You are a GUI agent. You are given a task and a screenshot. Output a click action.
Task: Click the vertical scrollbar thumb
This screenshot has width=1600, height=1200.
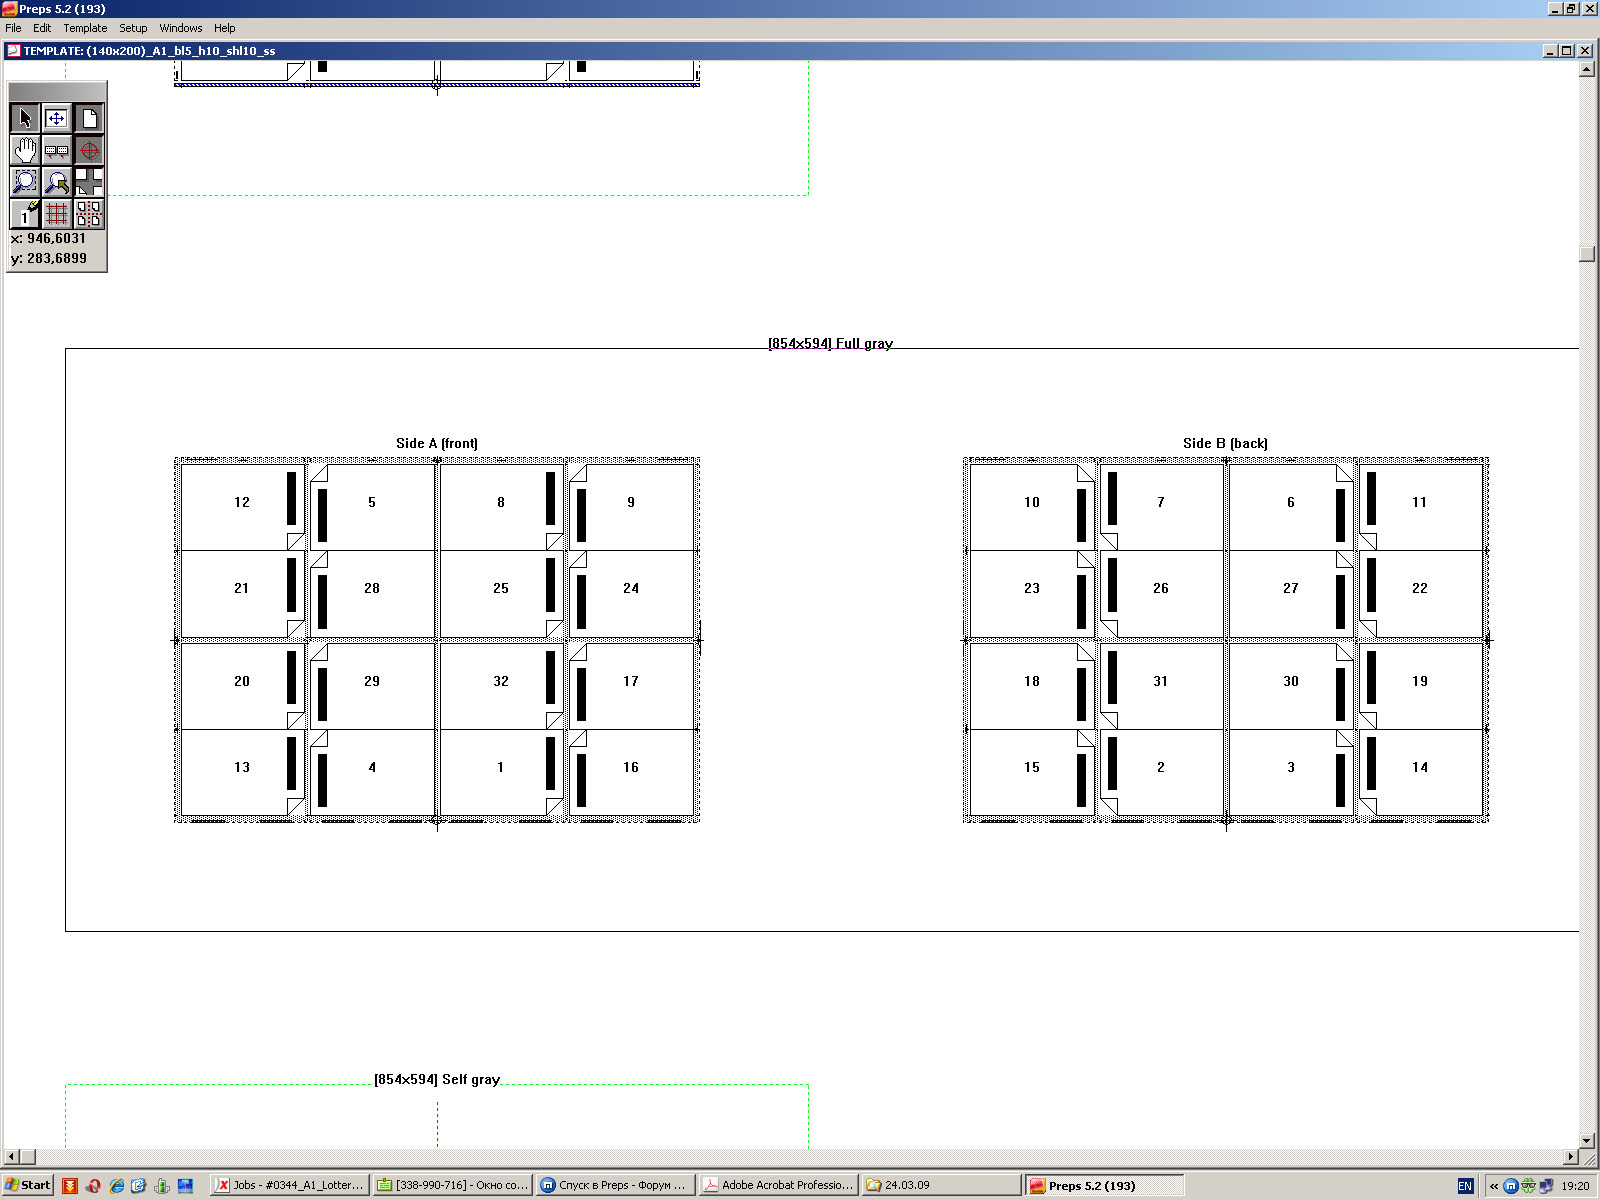pyautogui.click(x=1587, y=254)
